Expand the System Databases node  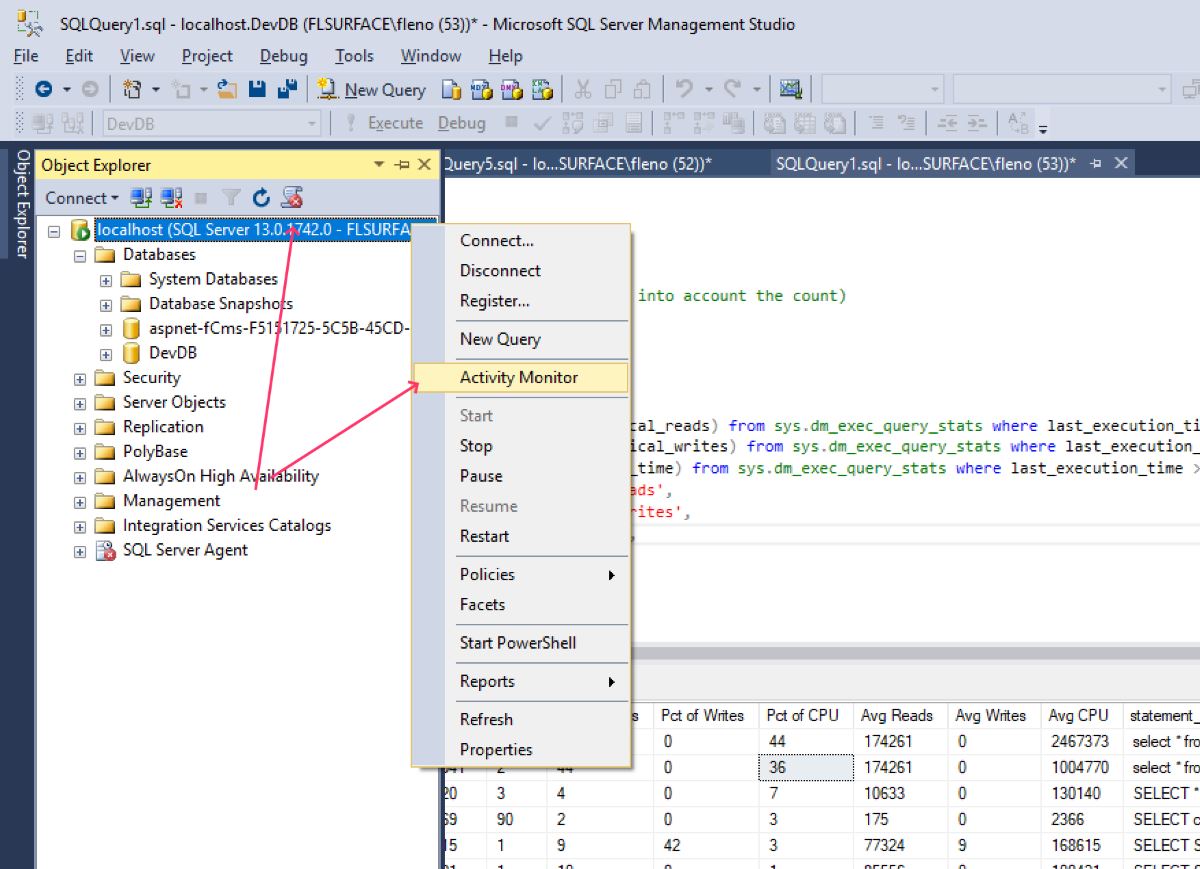pos(106,280)
